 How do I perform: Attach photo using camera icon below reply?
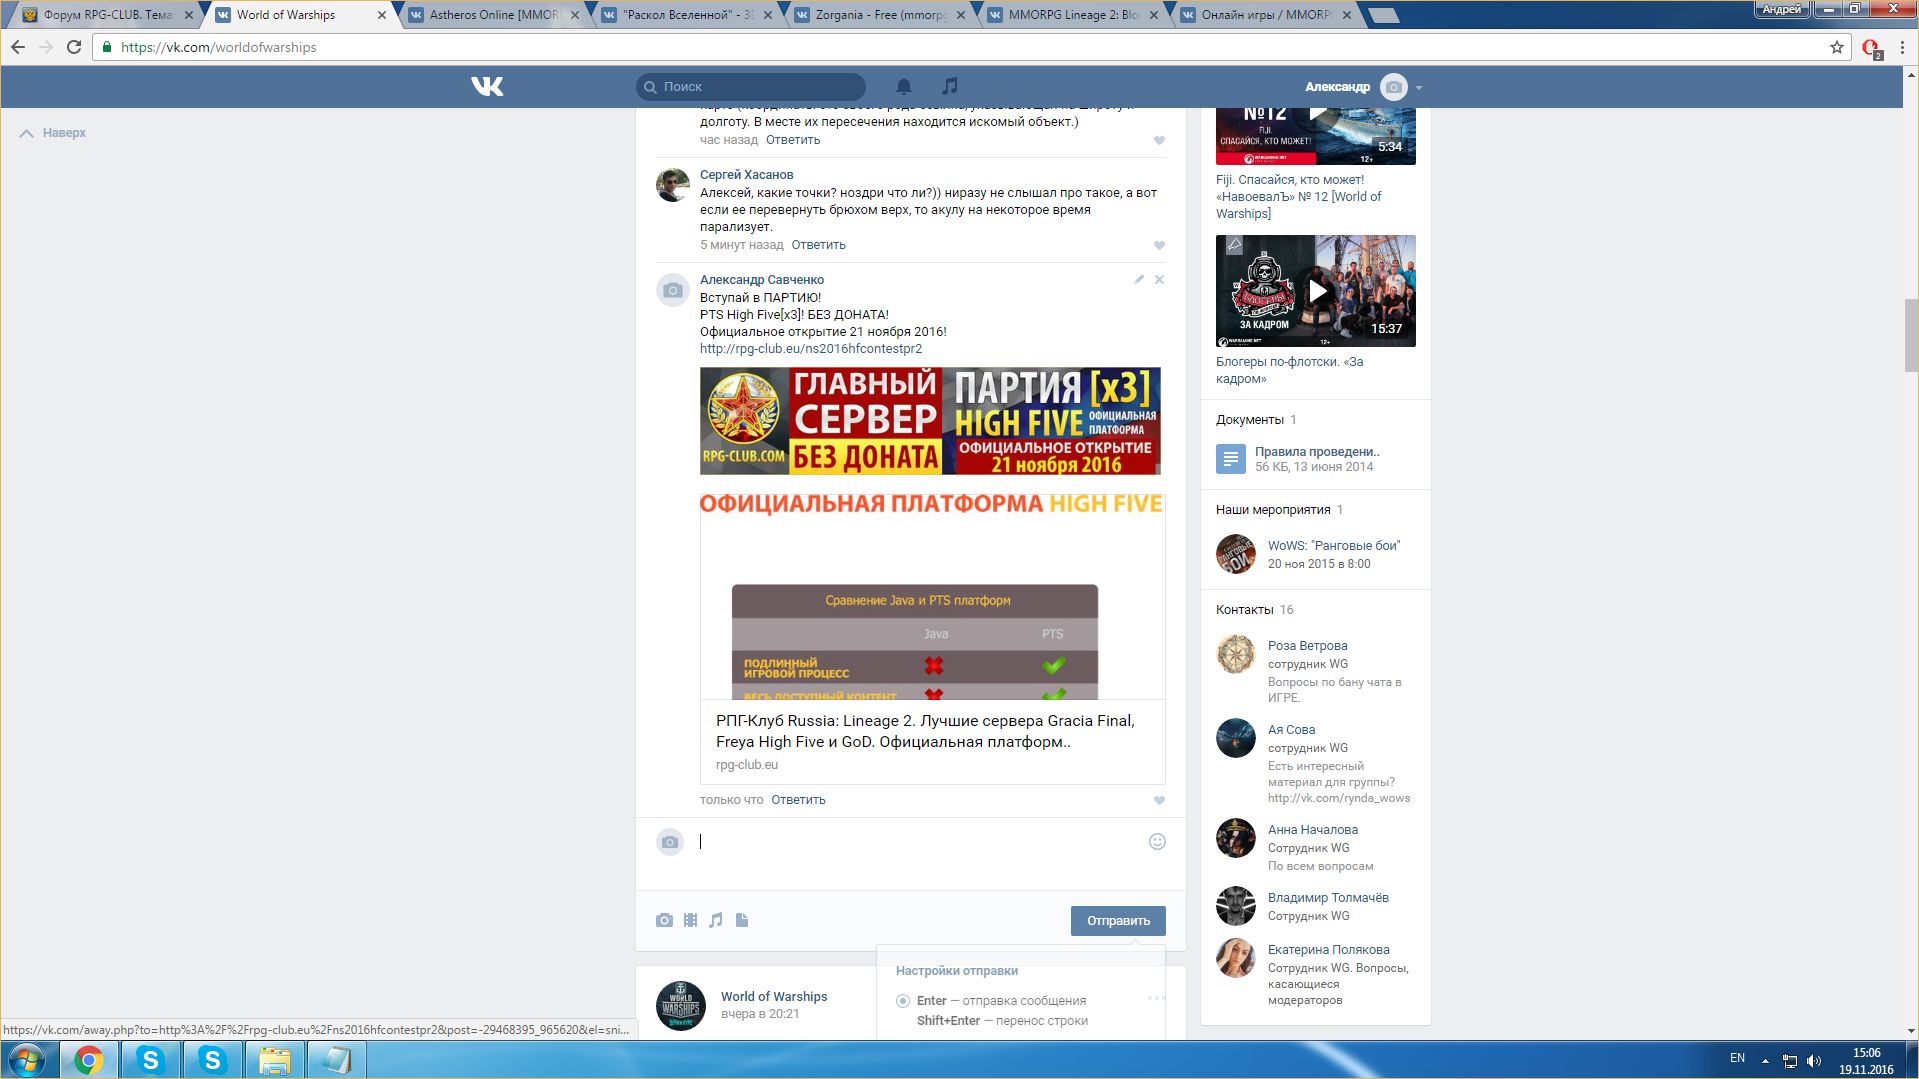[x=664, y=920]
